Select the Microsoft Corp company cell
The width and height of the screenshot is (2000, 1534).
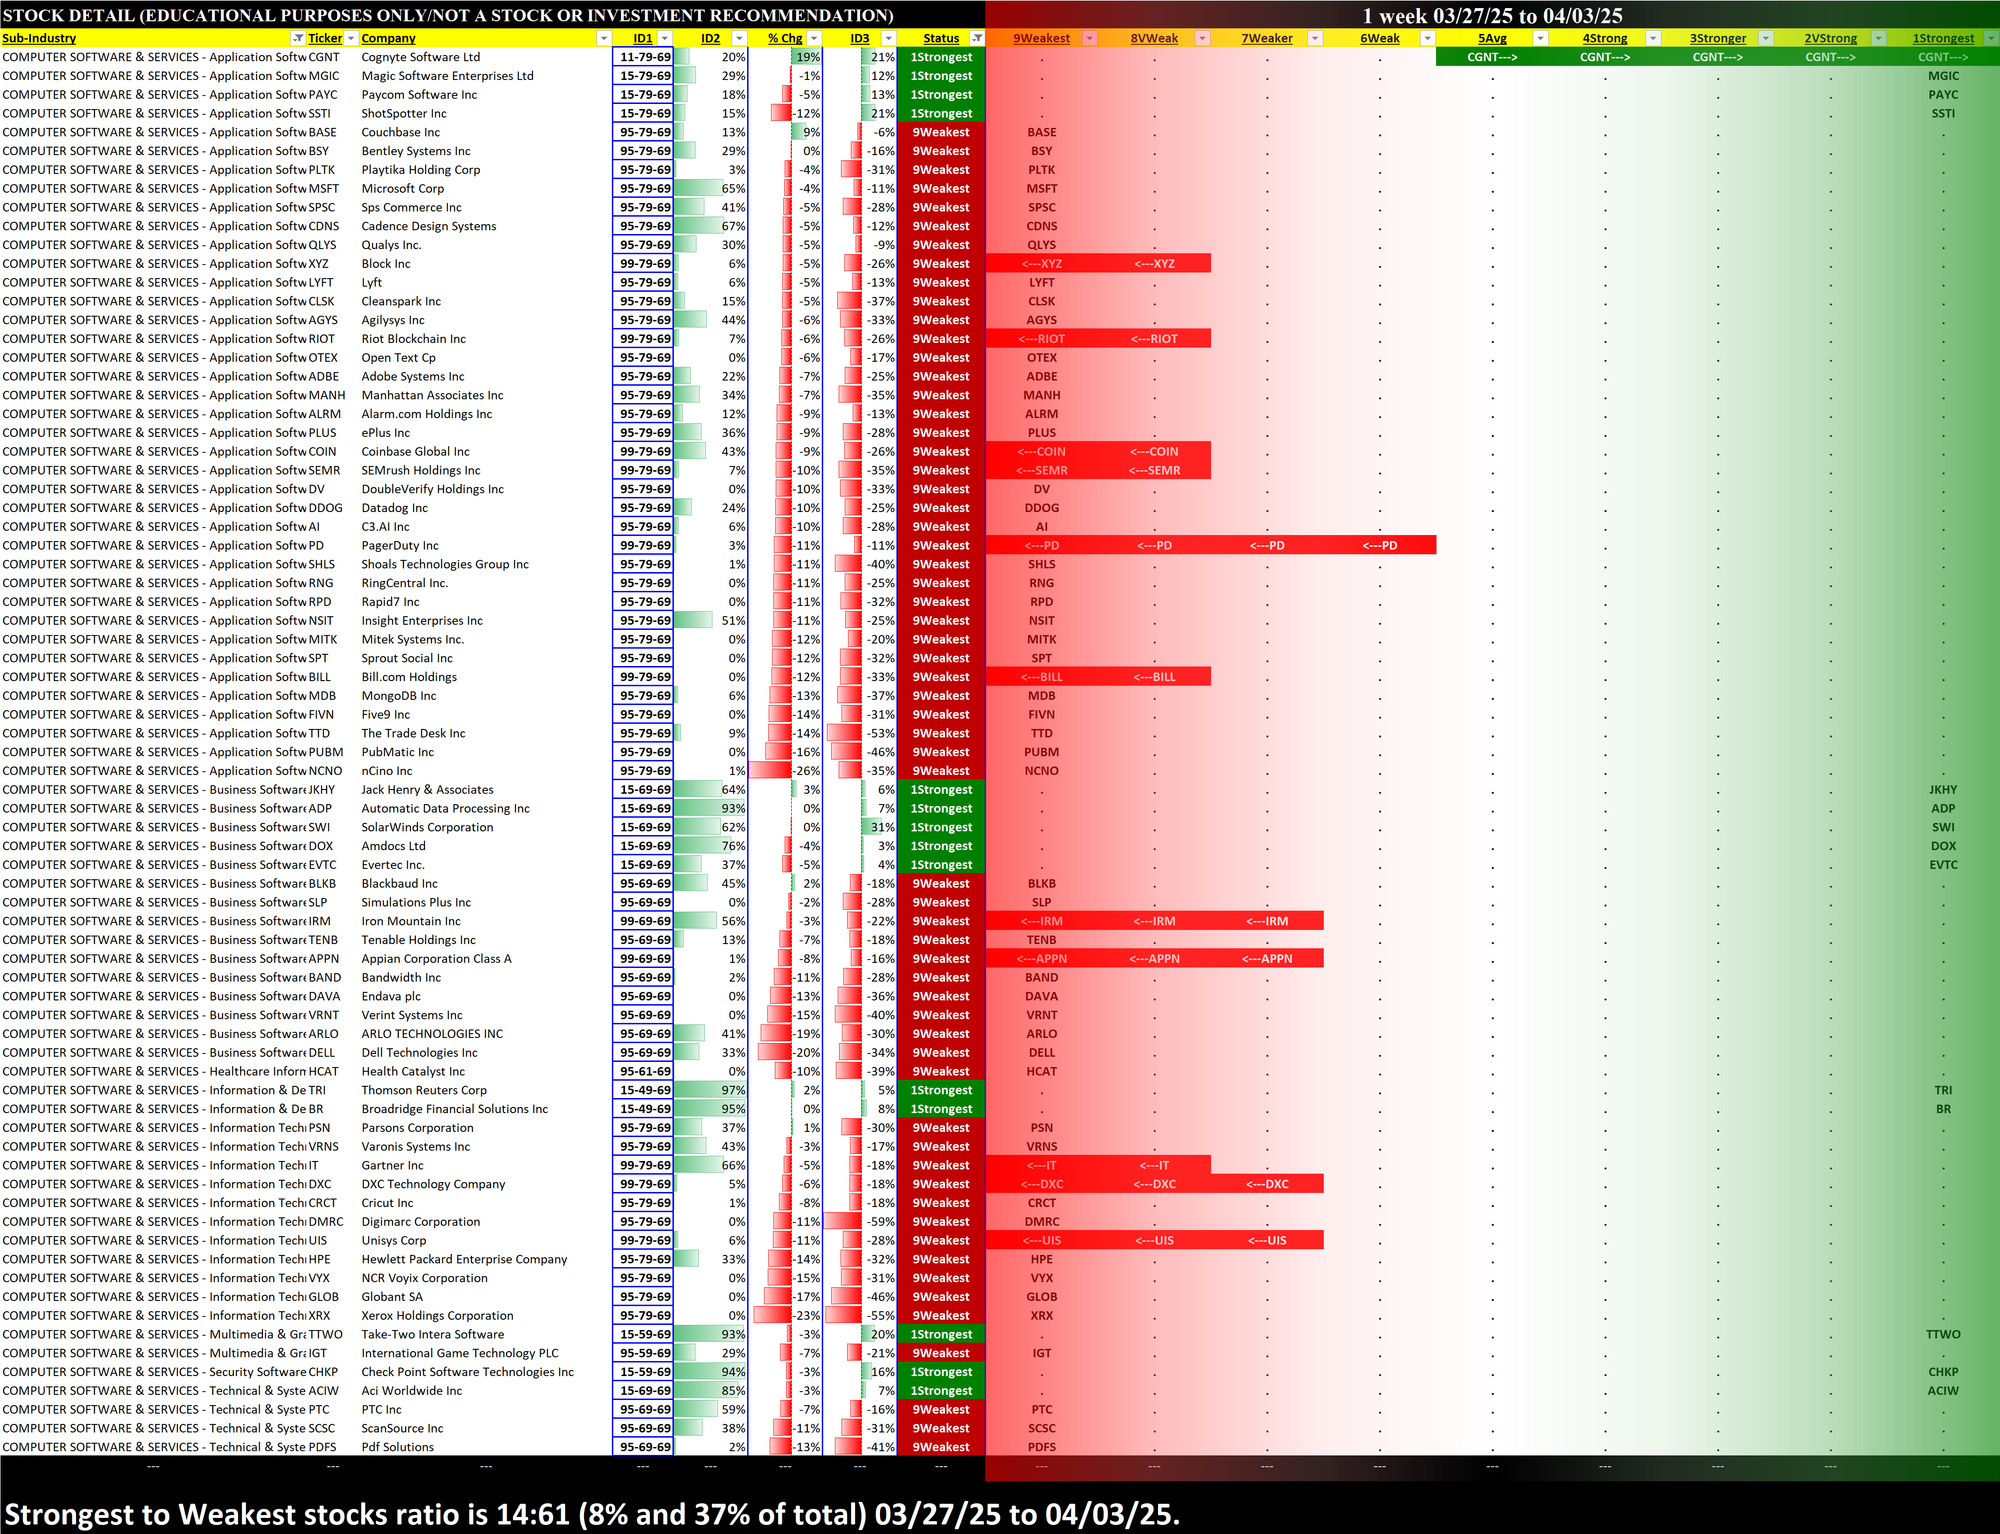pos(403,188)
